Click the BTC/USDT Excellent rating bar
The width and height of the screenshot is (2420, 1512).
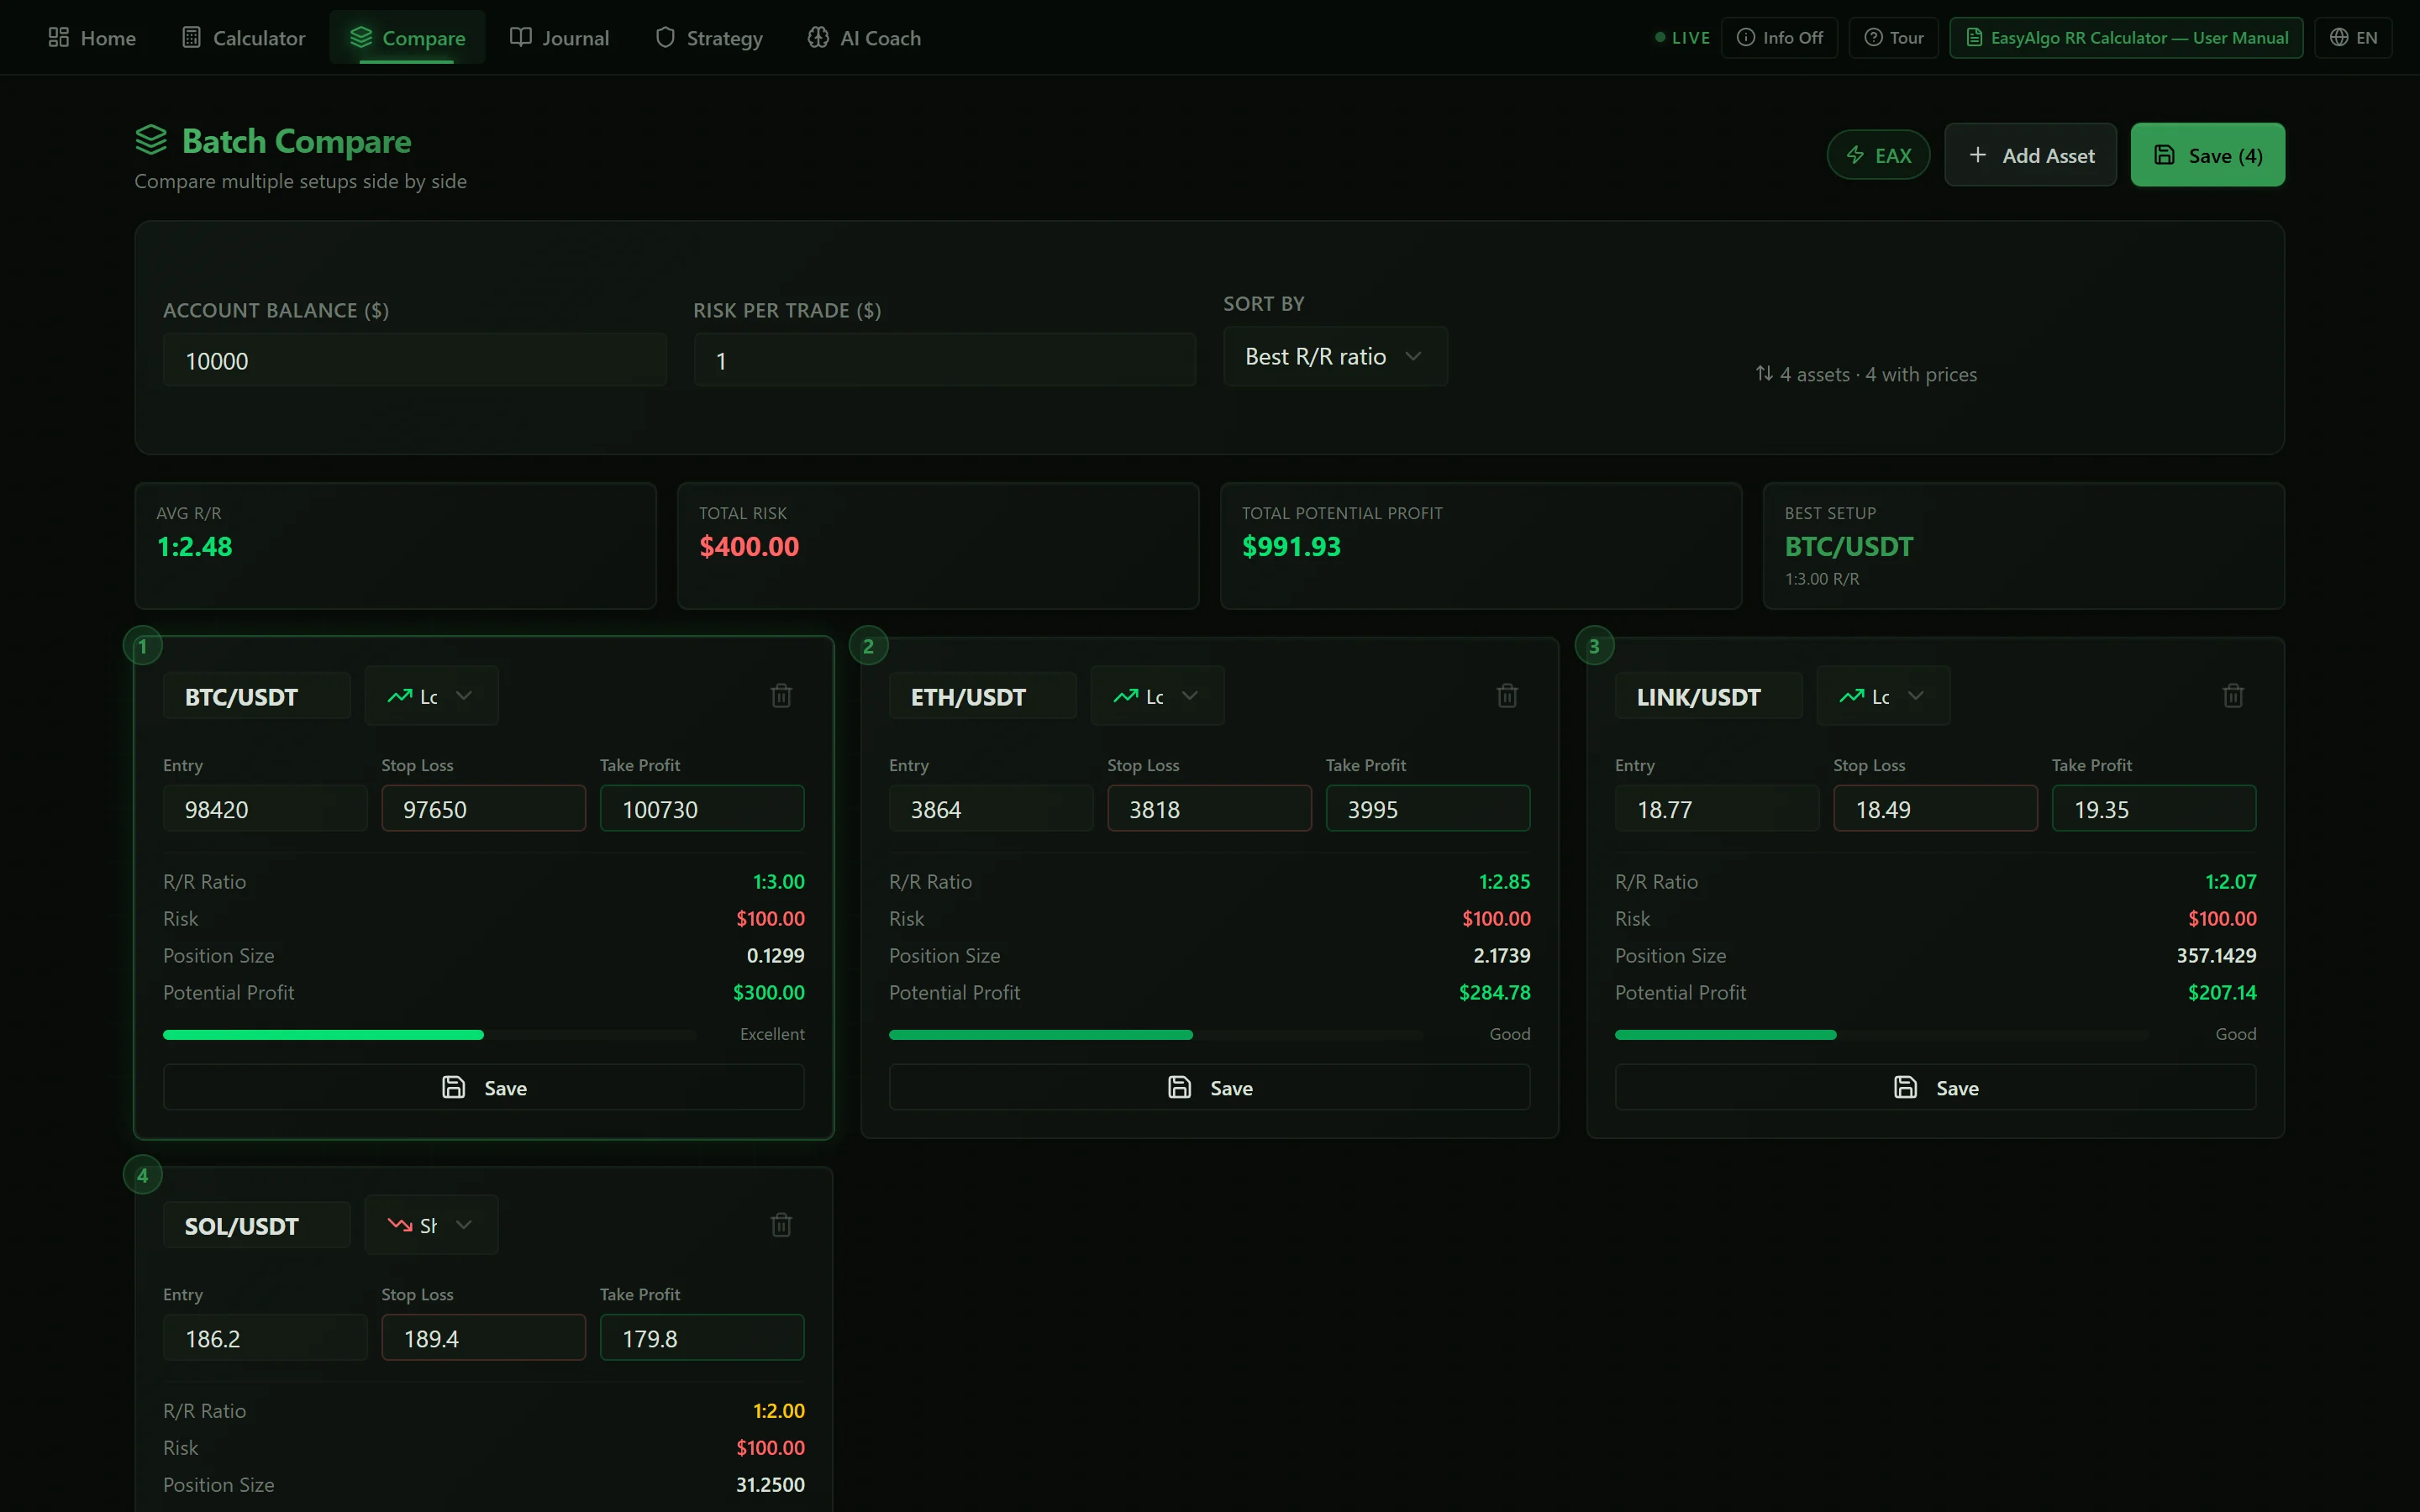click(x=430, y=1035)
